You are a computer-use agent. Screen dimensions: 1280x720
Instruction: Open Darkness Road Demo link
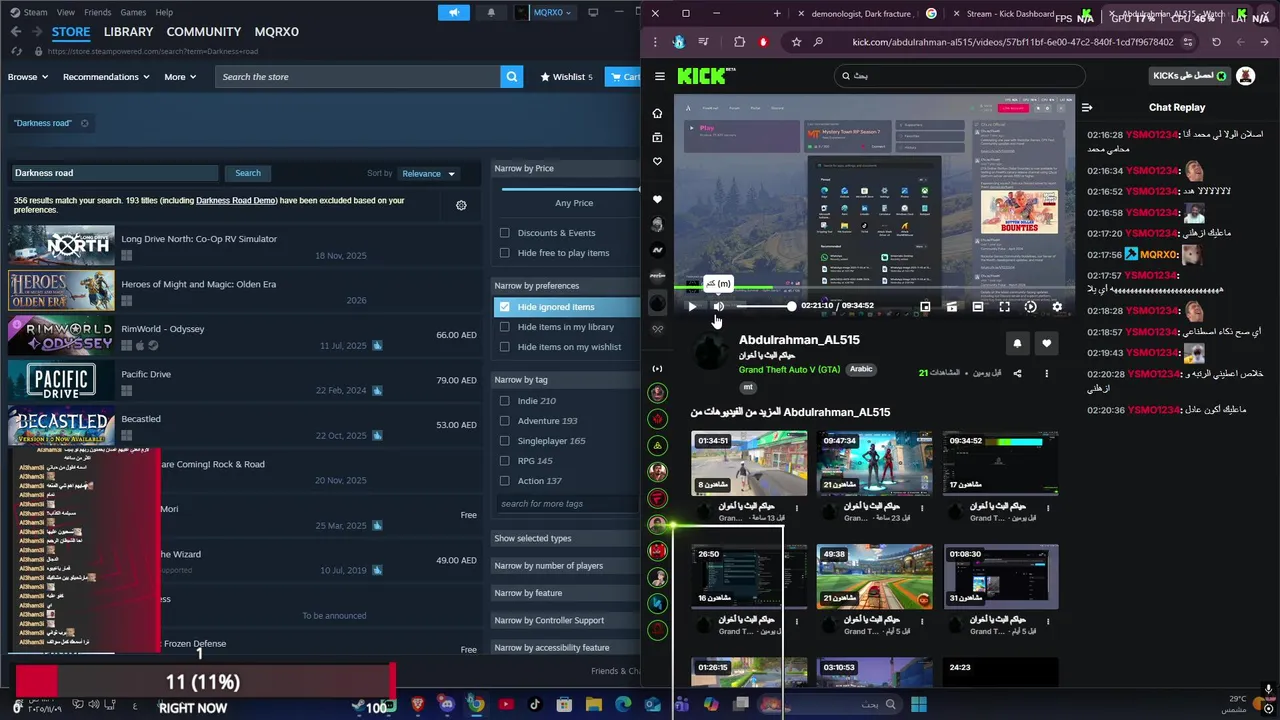(x=236, y=200)
